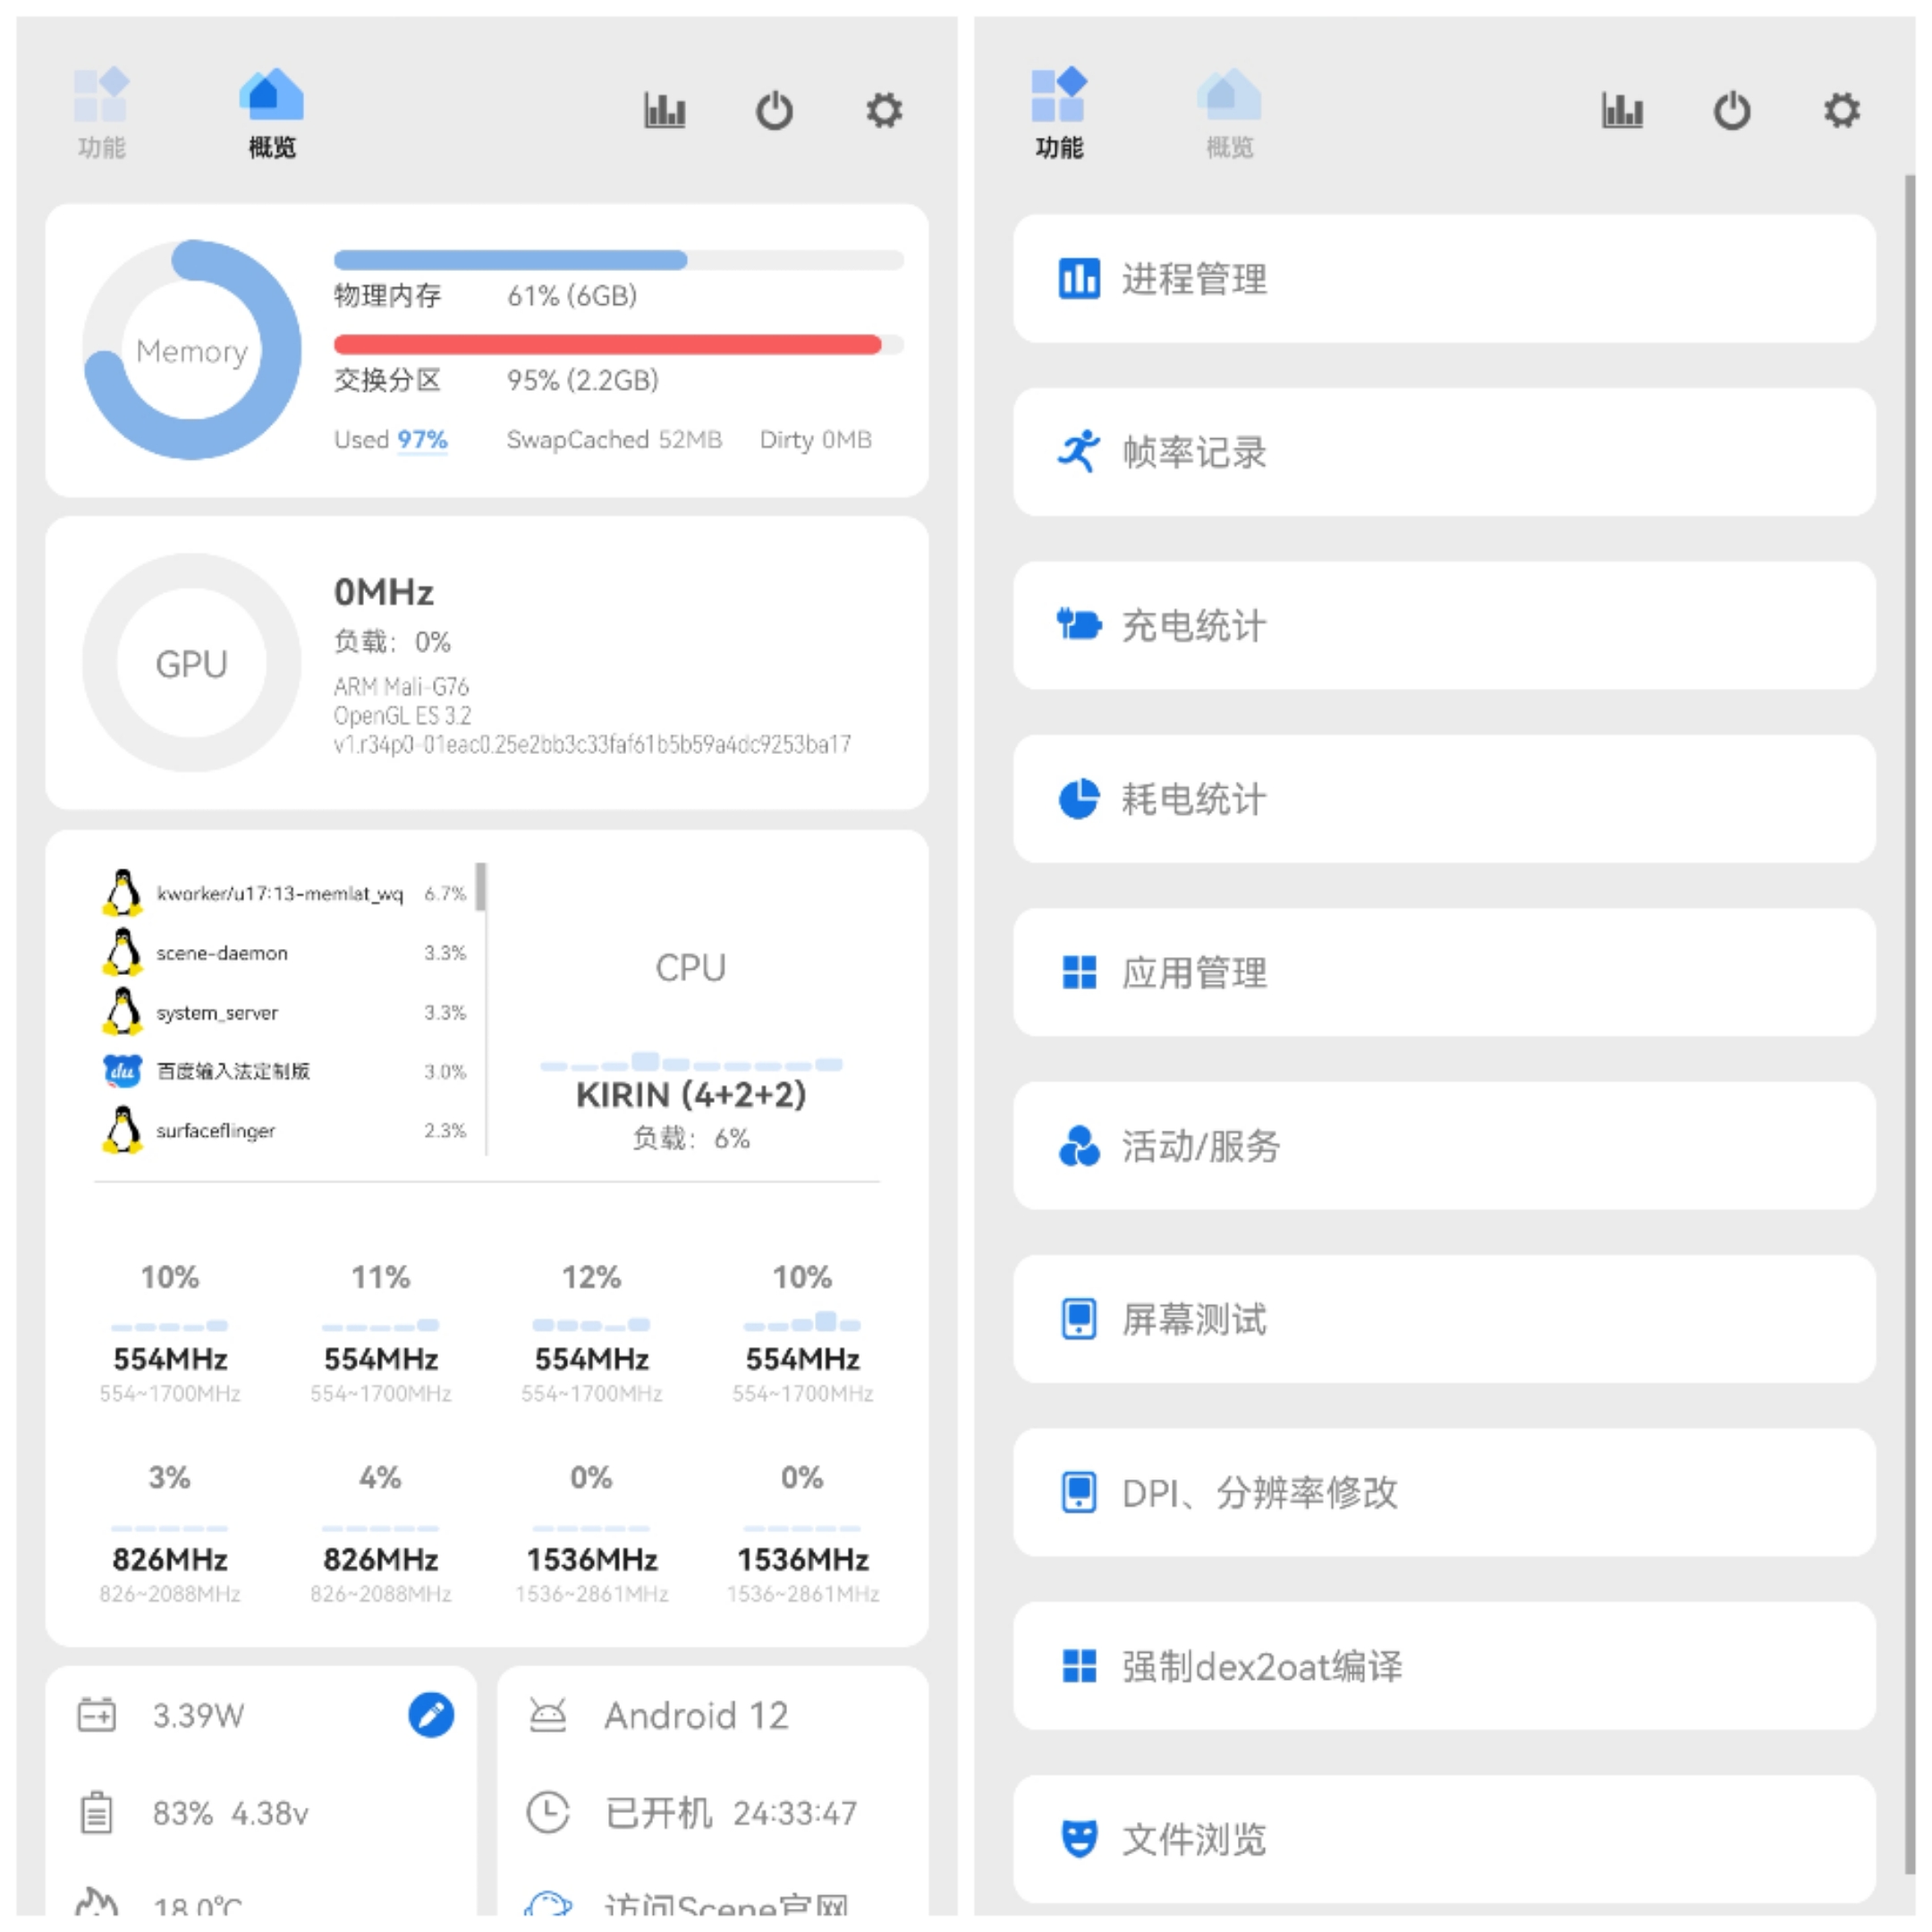1932x1932 pixels.
Task: Click the 充电统计 charging stats icon
Action: (x=1078, y=625)
